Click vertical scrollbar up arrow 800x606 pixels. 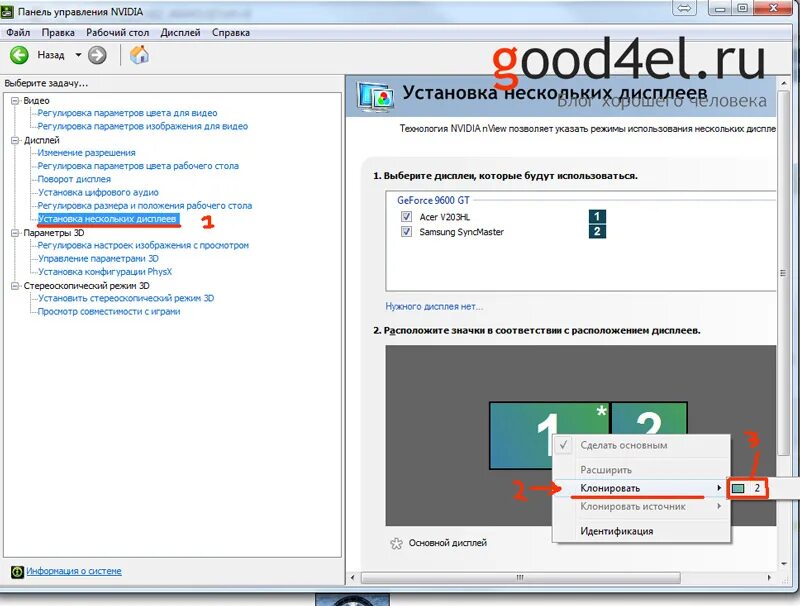[x=784, y=83]
